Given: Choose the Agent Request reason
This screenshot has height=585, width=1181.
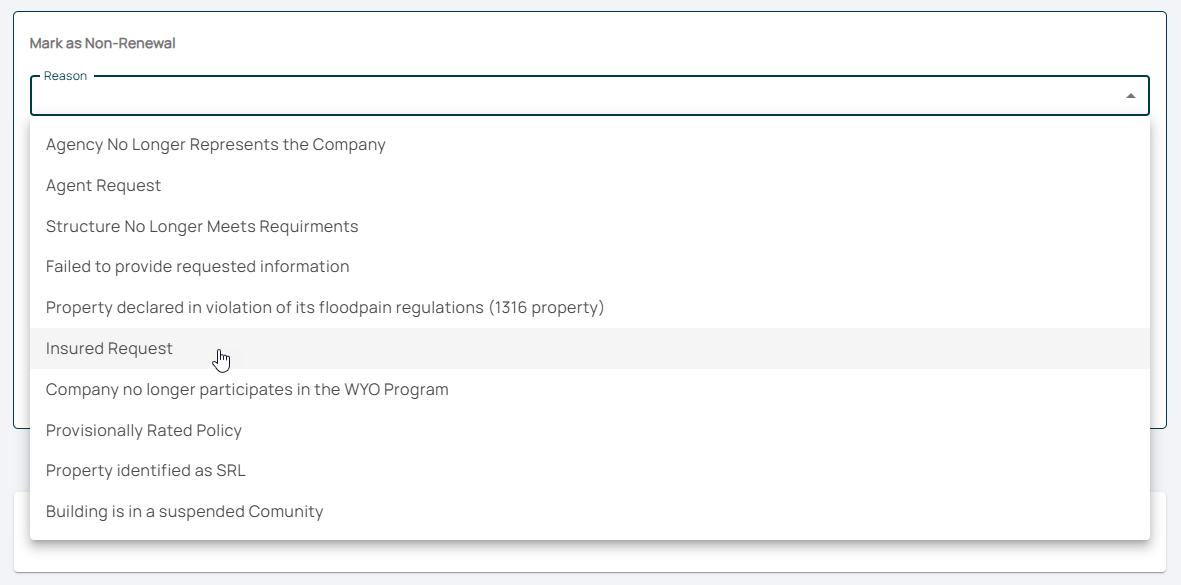Looking at the screenshot, I should (103, 185).
